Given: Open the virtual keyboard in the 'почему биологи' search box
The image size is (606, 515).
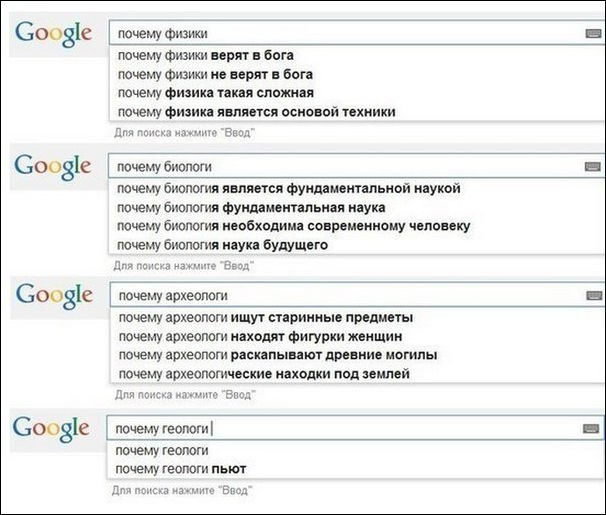Looking at the screenshot, I should click(x=591, y=166).
